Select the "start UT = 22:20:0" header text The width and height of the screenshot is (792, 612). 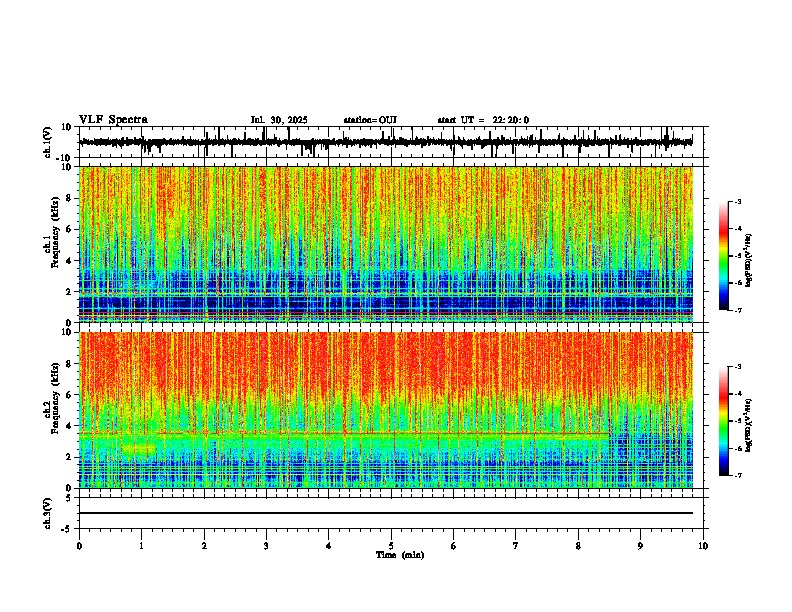coord(483,120)
